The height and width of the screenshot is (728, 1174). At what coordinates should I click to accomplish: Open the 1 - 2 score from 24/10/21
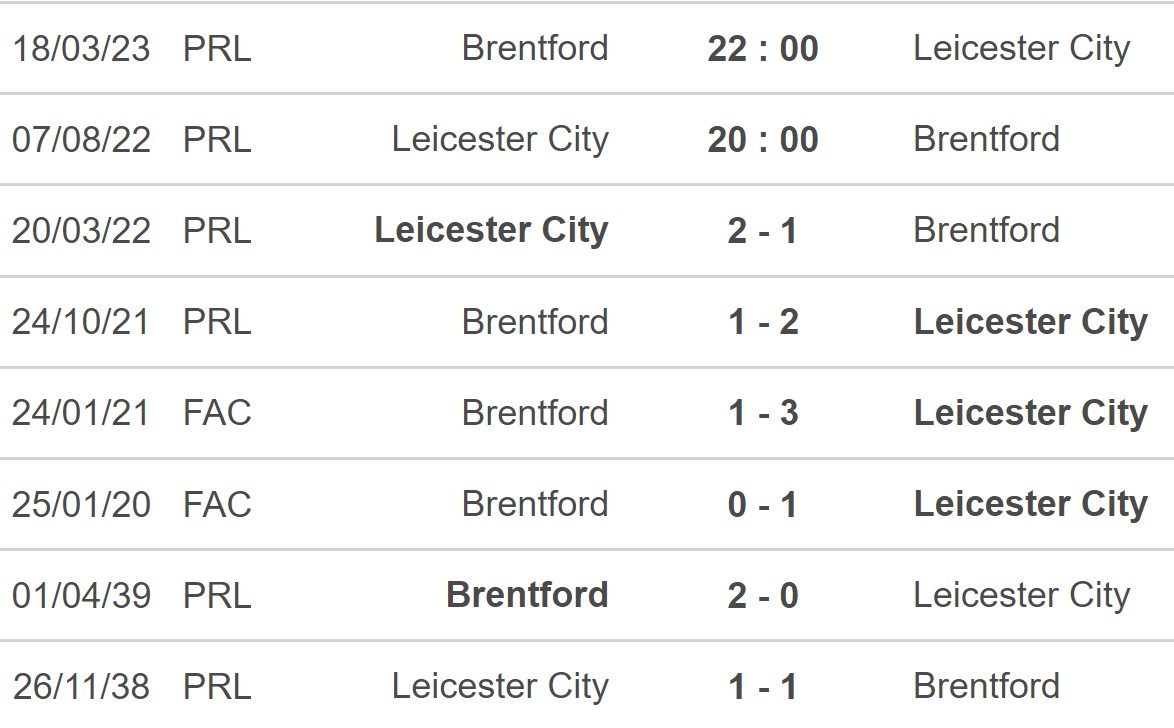pyautogui.click(x=763, y=322)
